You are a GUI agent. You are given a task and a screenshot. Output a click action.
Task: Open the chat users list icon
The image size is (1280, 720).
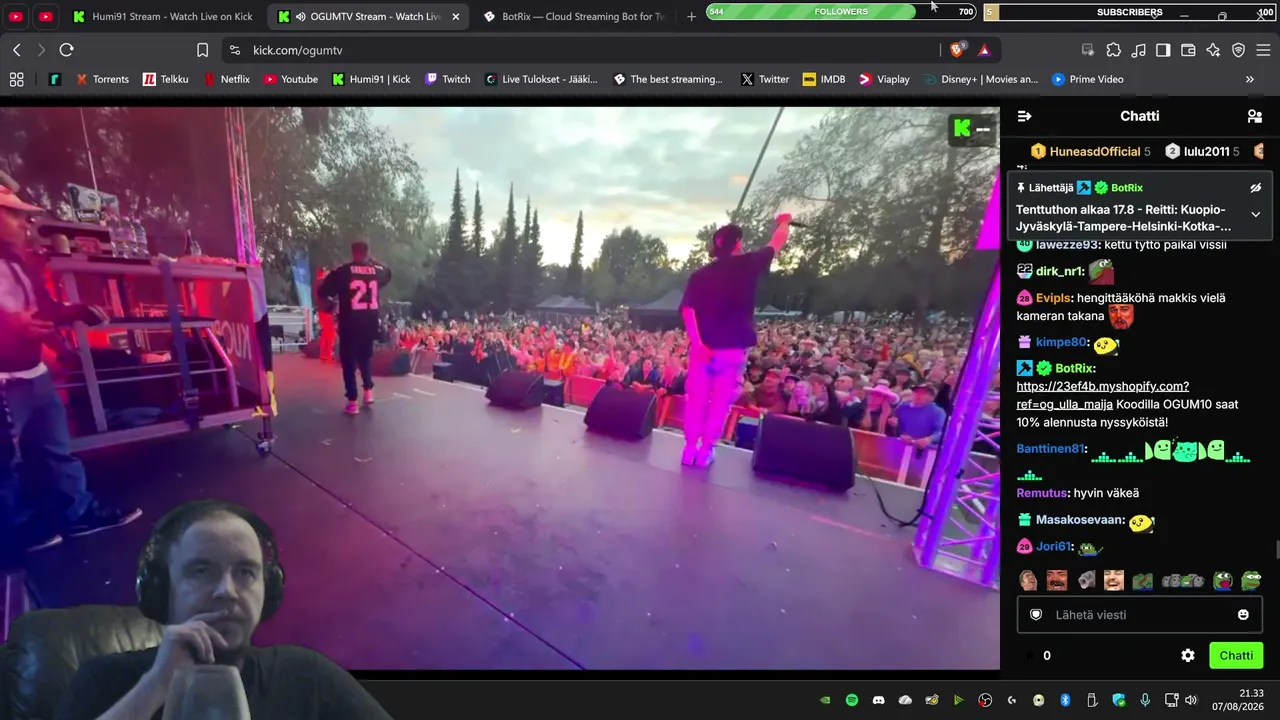(x=1255, y=116)
